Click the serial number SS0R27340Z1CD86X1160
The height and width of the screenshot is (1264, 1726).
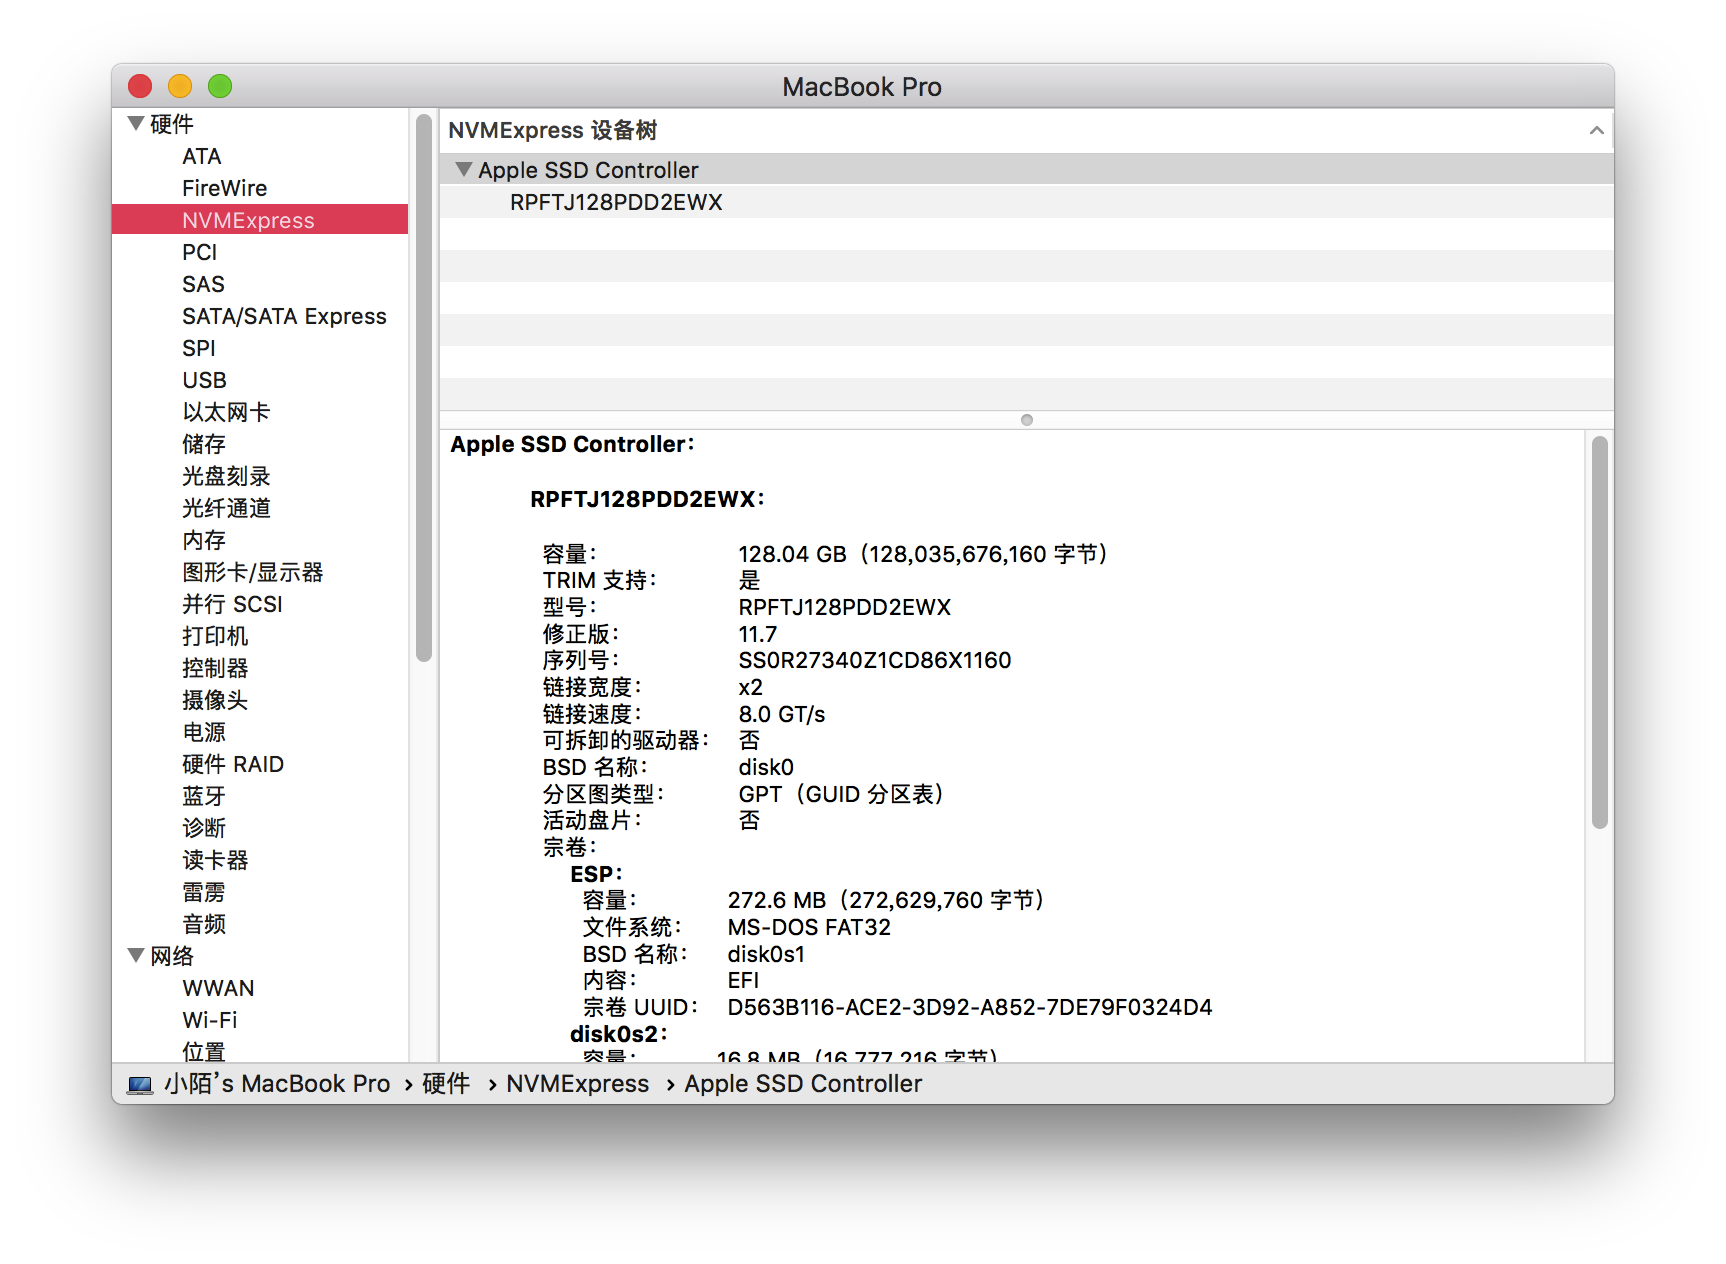(875, 661)
